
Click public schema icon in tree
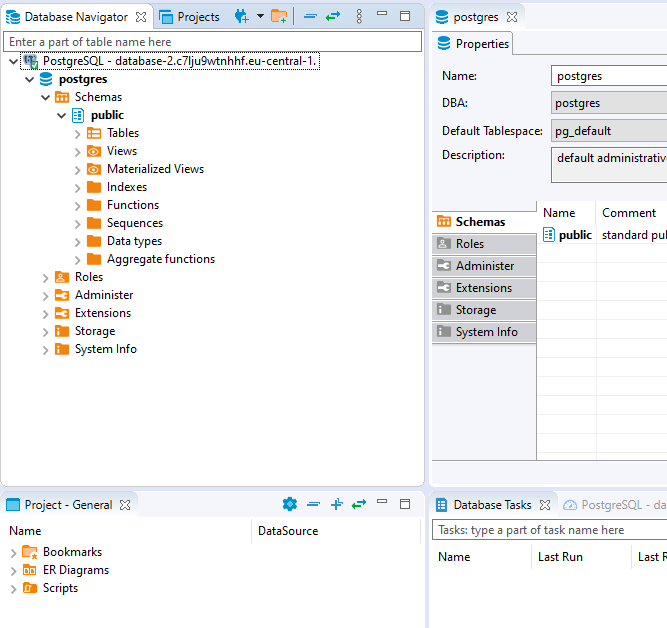point(78,115)
